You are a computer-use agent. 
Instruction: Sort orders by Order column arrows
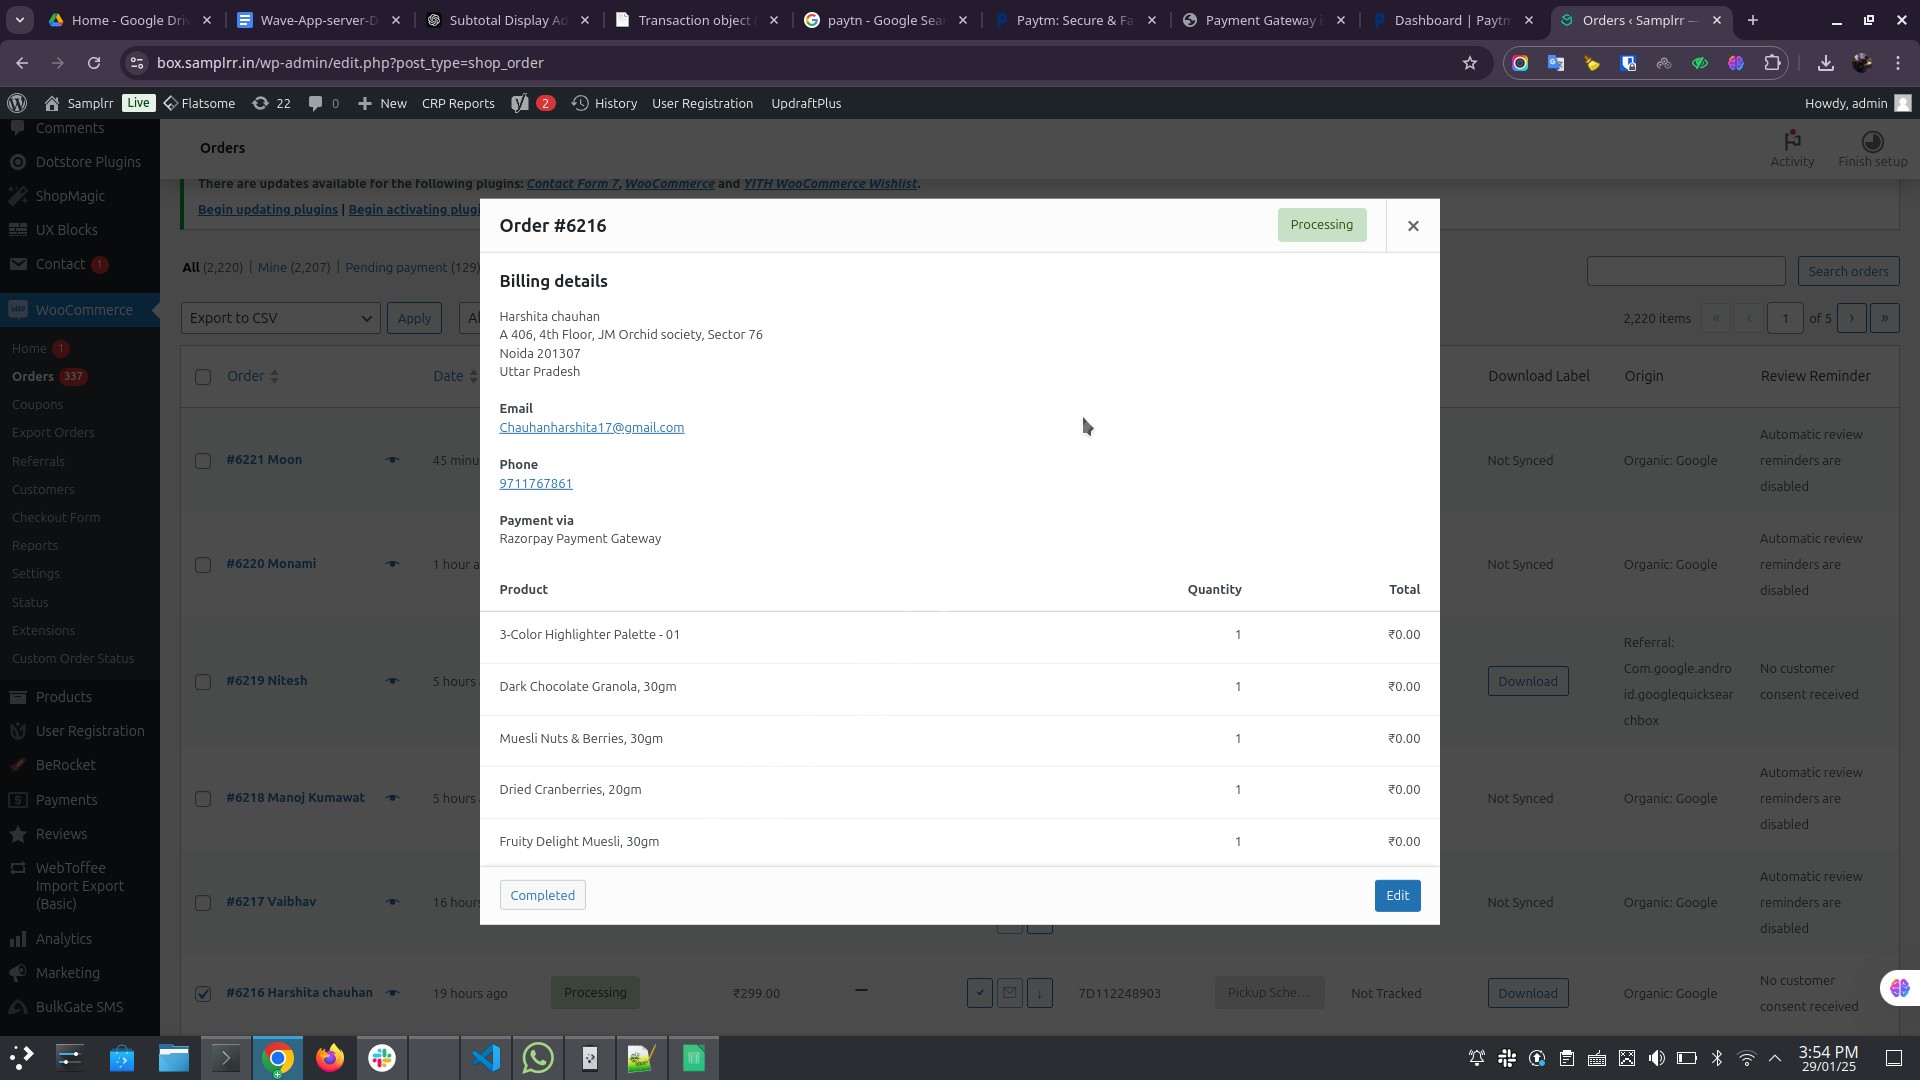tap(274, 376)
